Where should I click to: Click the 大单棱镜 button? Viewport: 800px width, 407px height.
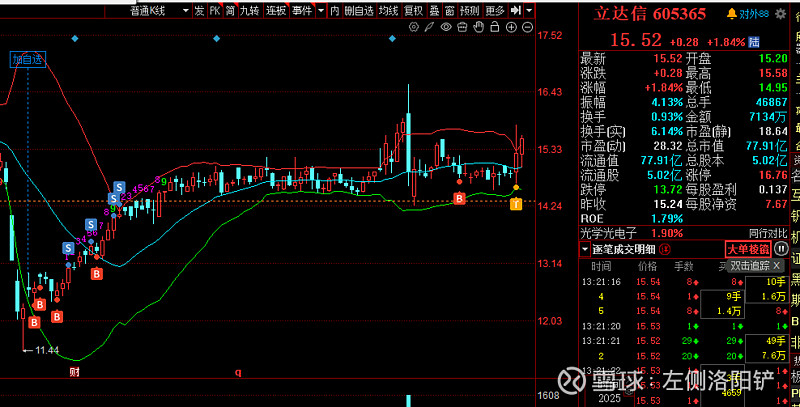[x=748, y=249]
